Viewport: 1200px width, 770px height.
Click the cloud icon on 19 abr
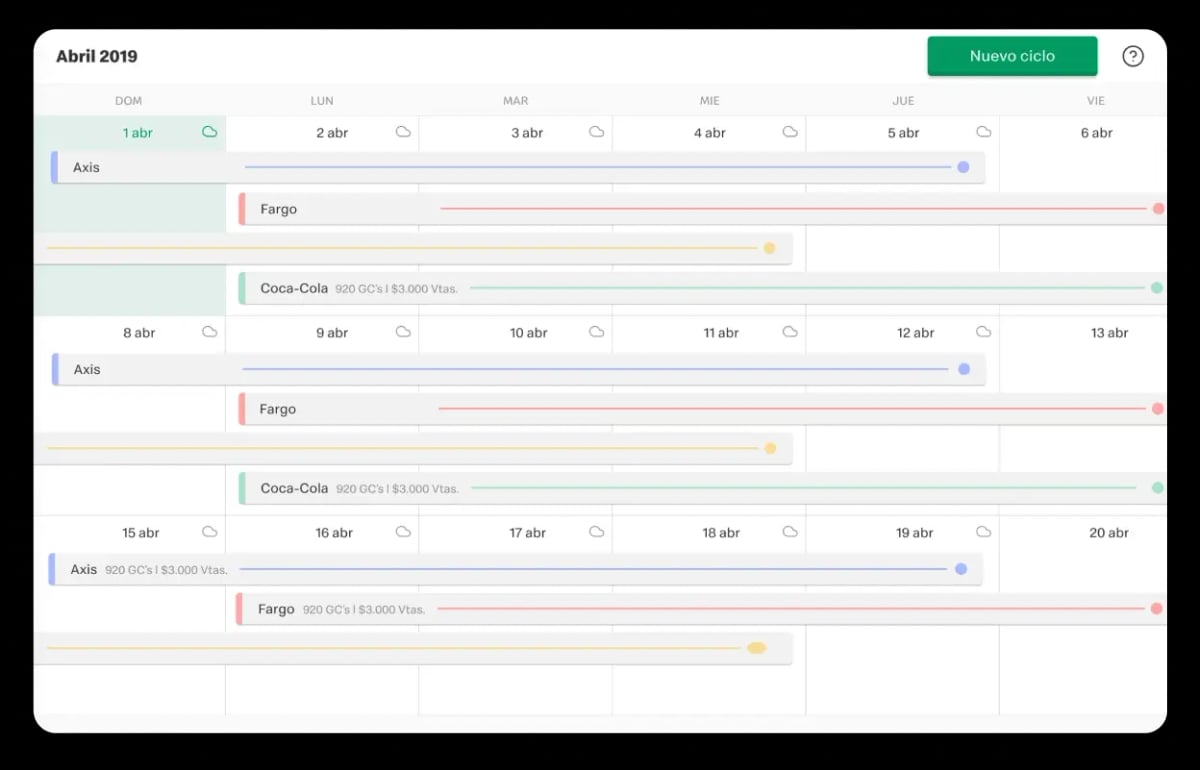coord(983,531)
